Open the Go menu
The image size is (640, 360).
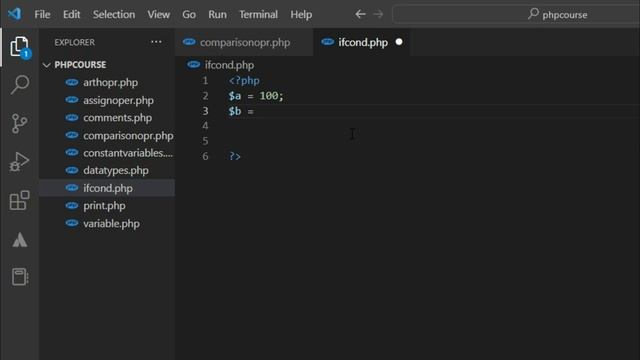click(x=189, y=14)
